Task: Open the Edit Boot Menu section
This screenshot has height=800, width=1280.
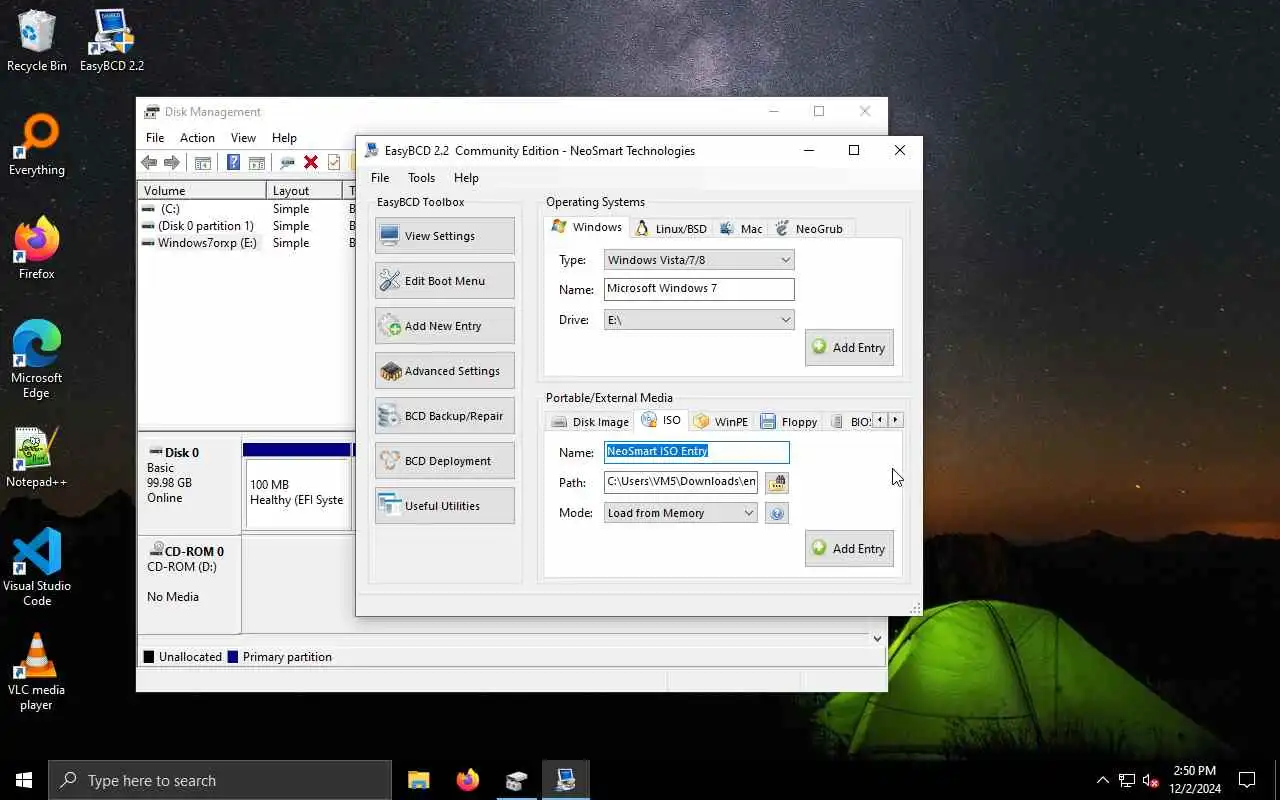Action: point(445,281)
